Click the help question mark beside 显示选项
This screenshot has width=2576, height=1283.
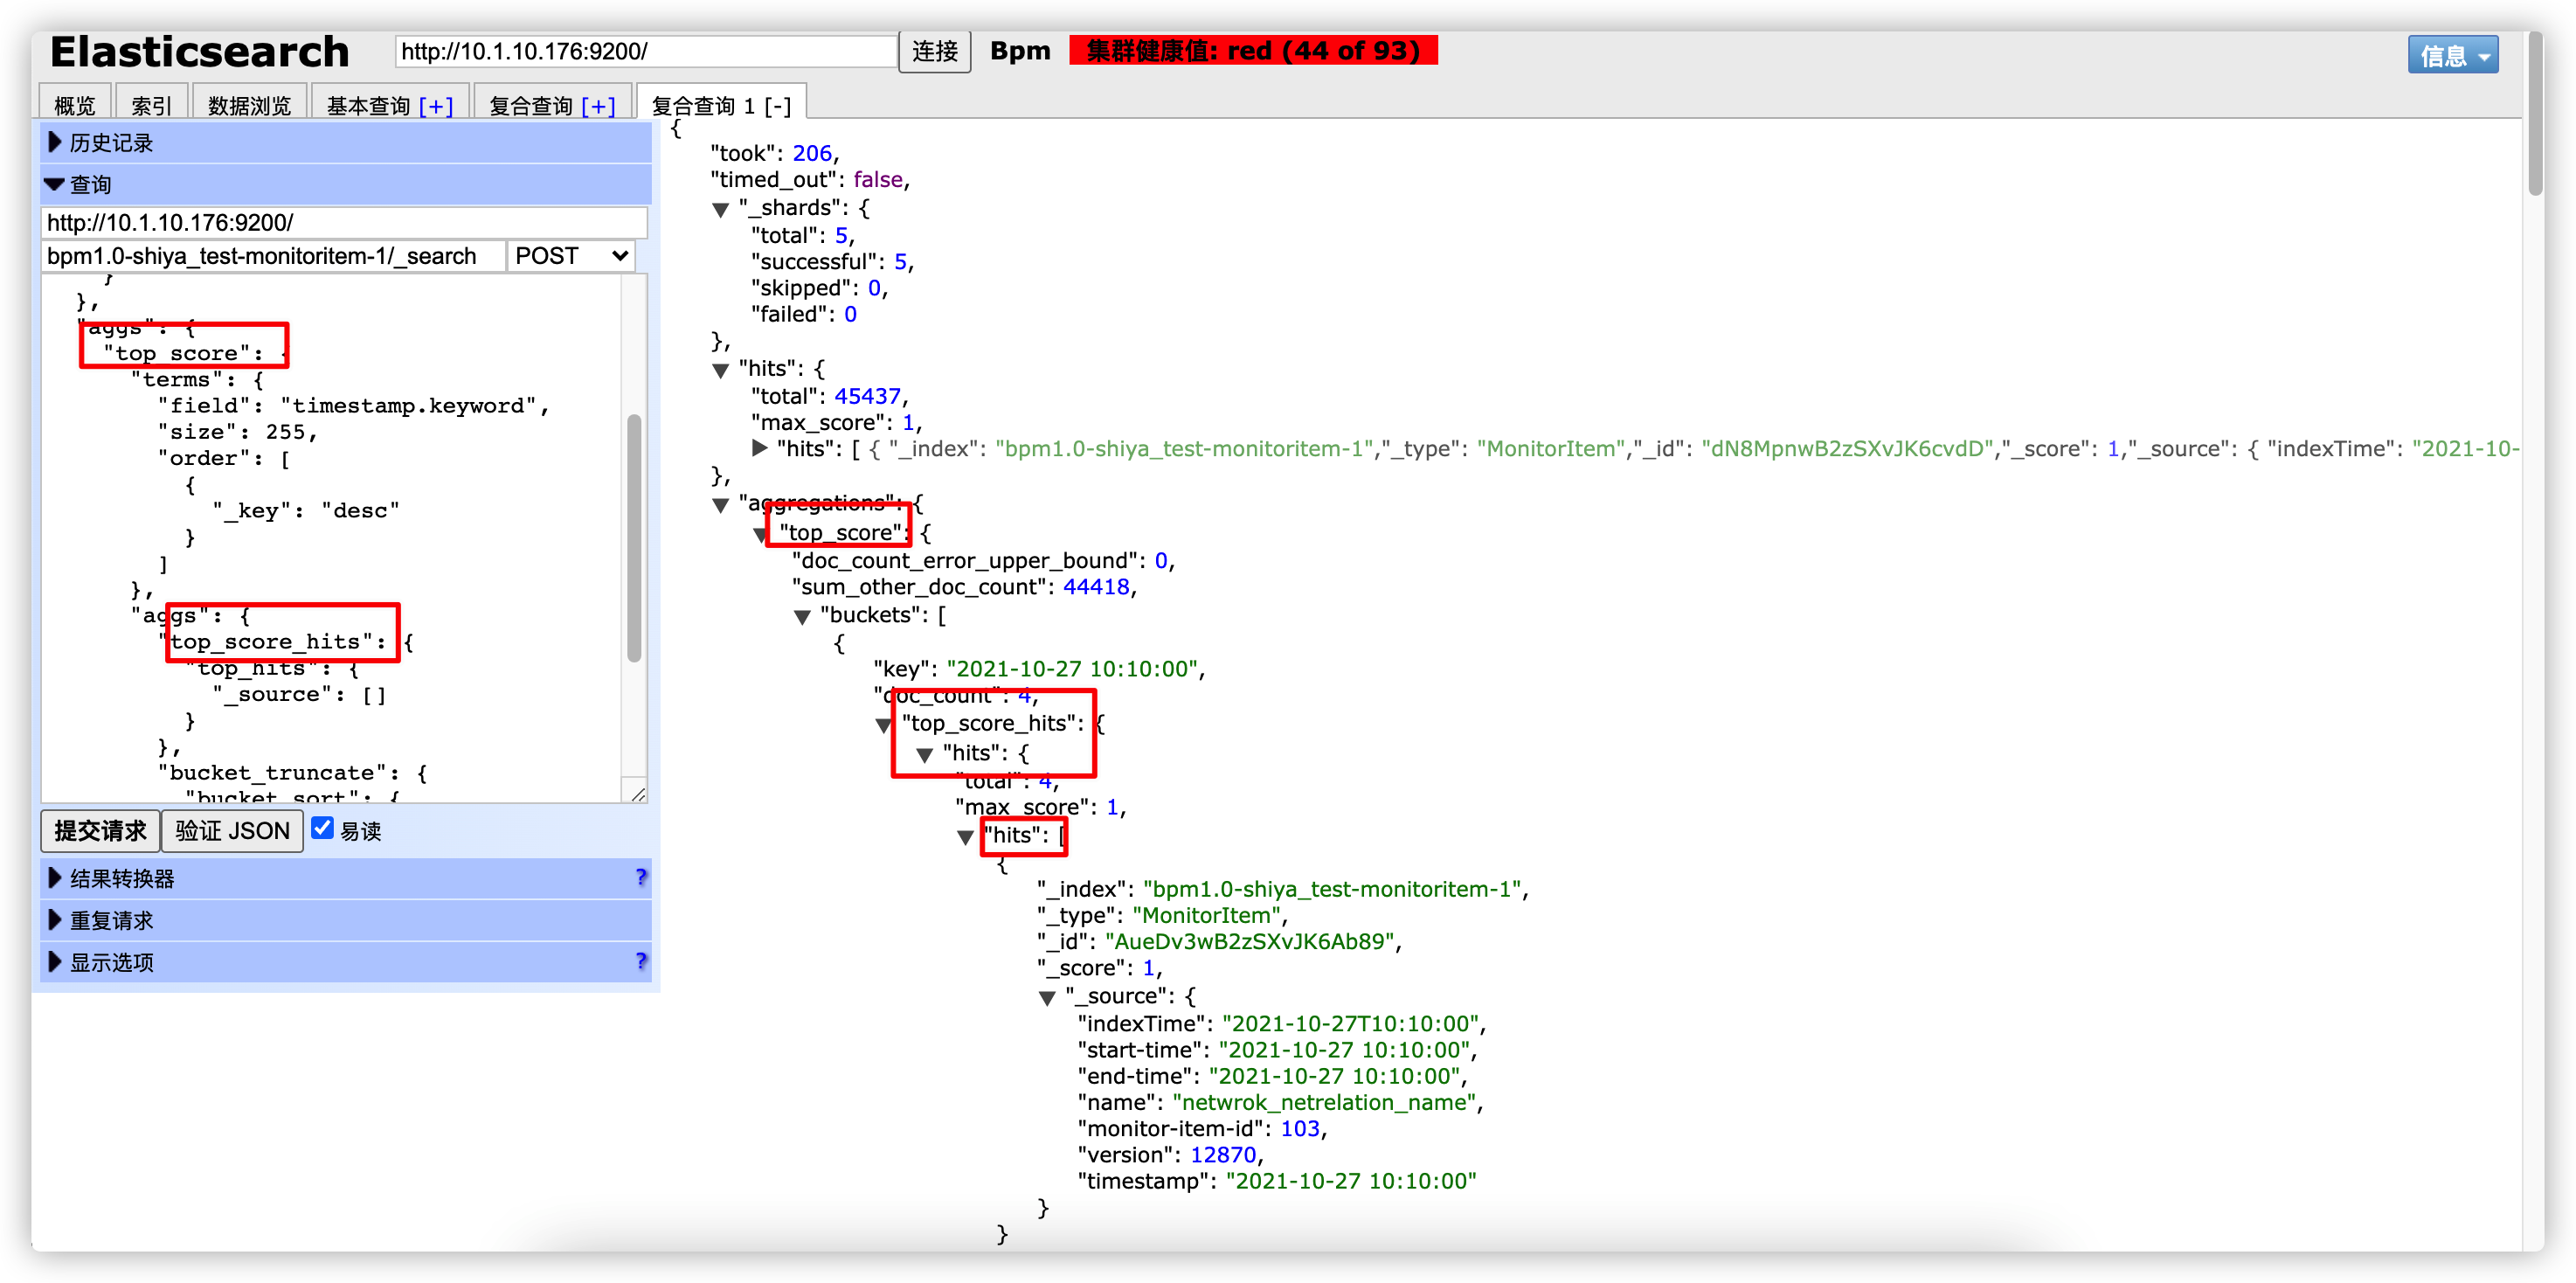641,961
